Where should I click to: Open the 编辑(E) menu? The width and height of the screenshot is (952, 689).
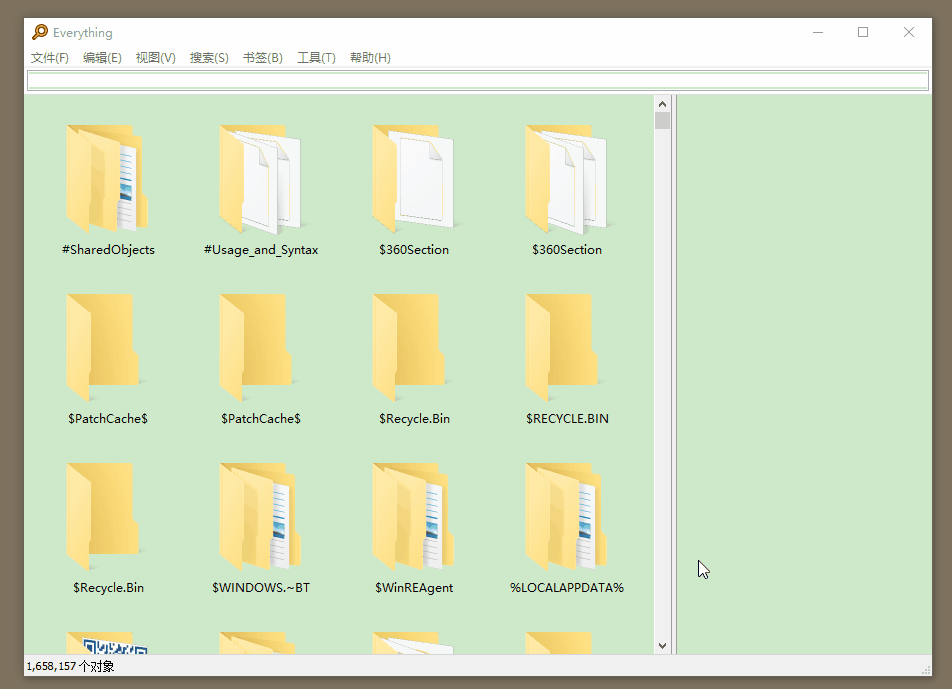[x=102, y=58]
